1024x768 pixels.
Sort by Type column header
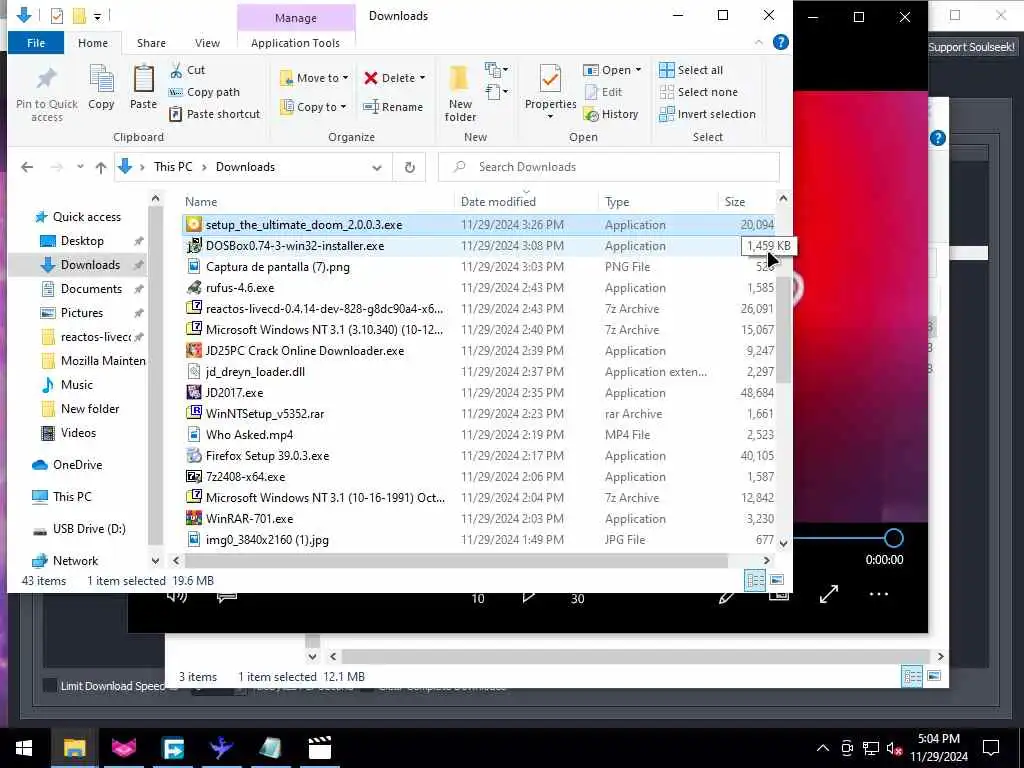point(658,202)
